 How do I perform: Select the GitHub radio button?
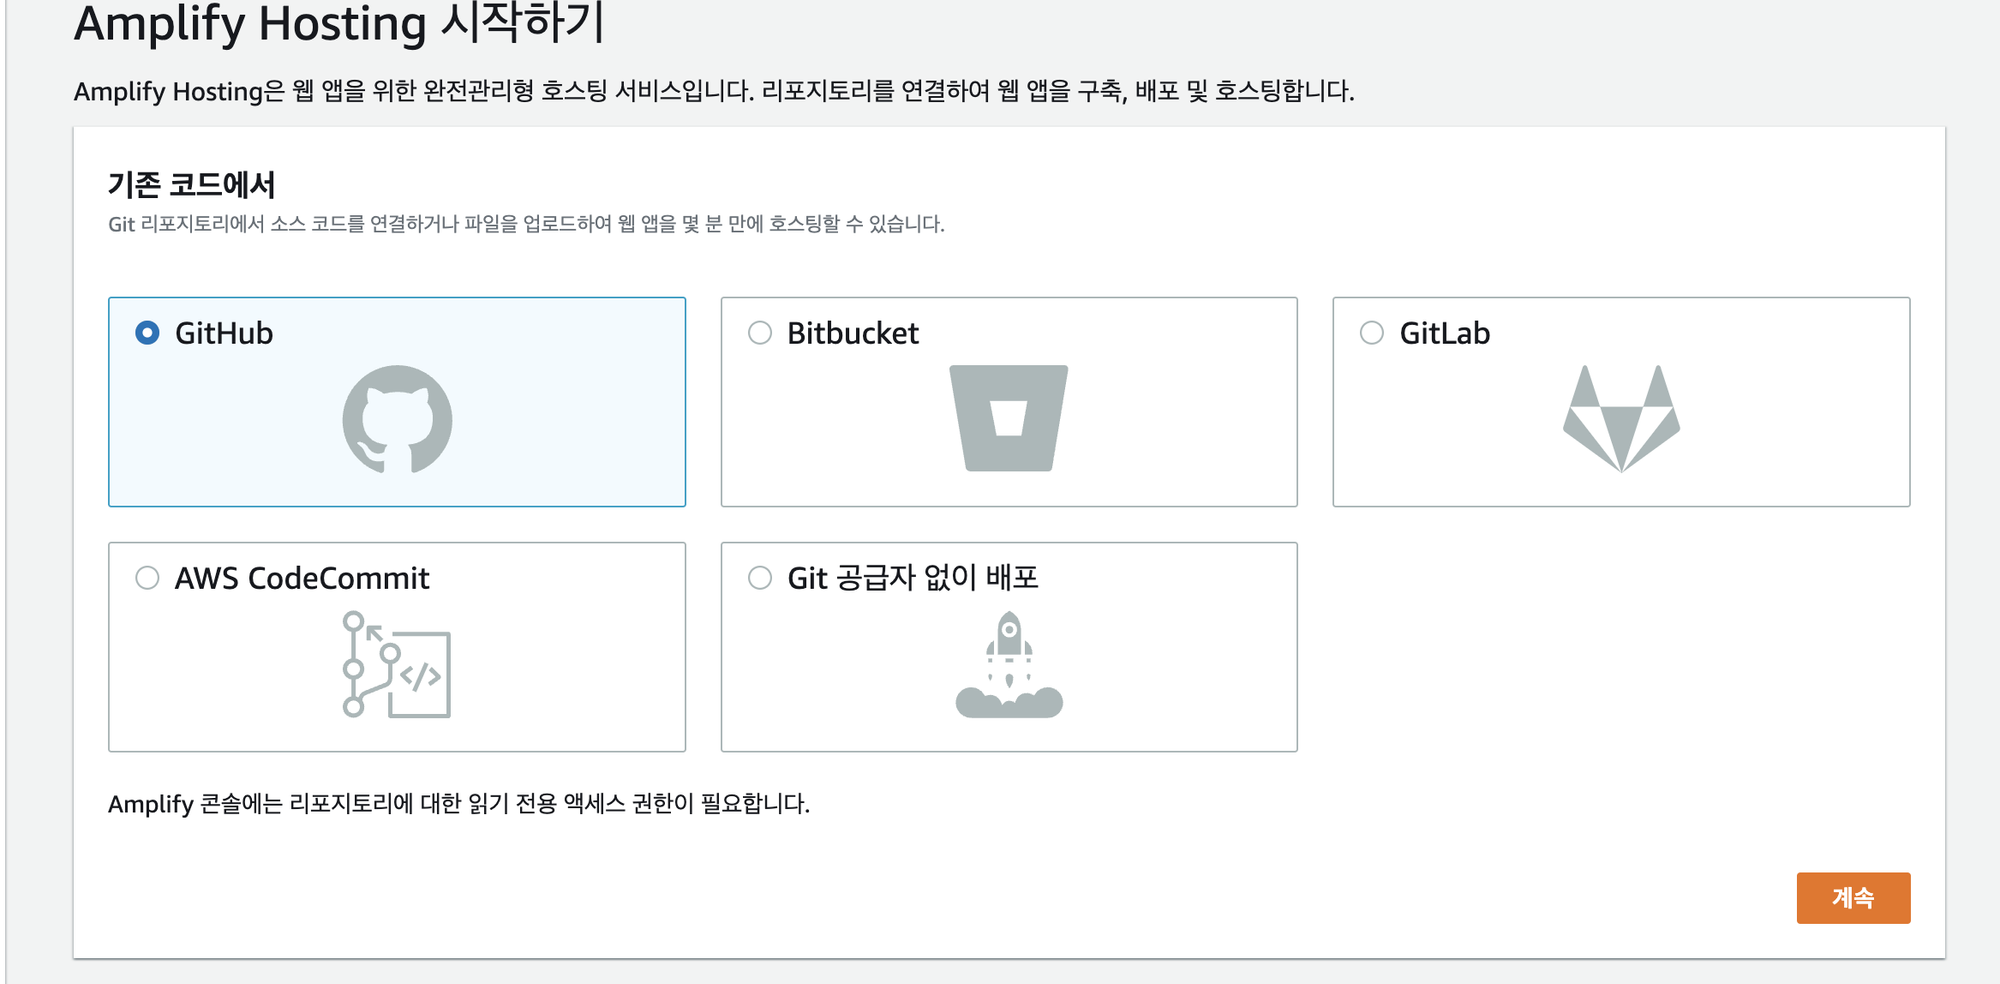click(147, 333)
